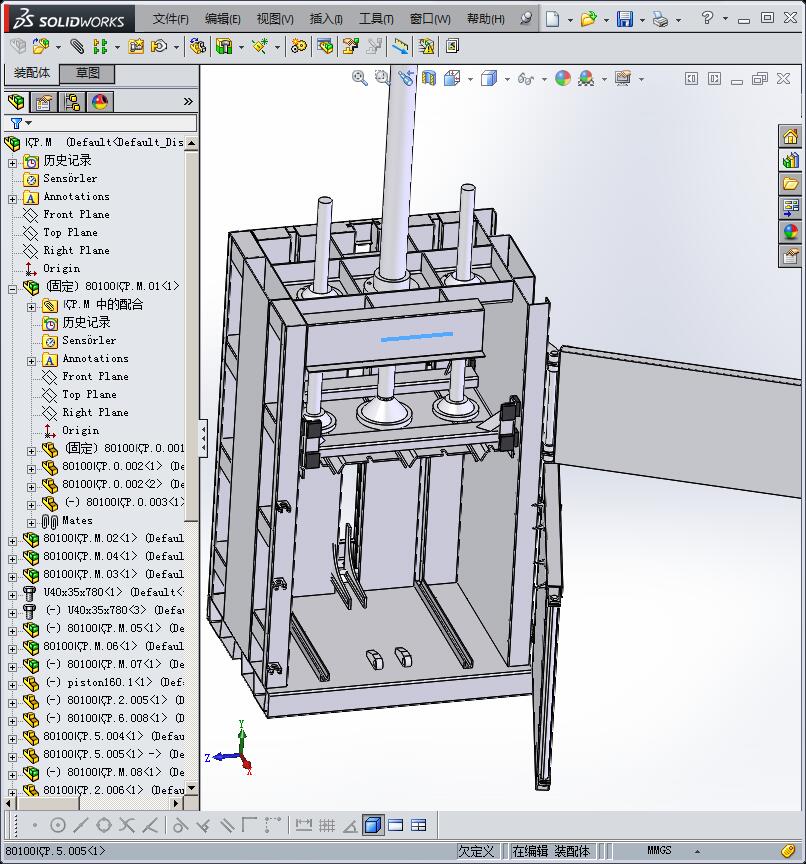Screen dimensions: 806x864
Task: Open the 视图(V) menu
Action: (275, 19)
